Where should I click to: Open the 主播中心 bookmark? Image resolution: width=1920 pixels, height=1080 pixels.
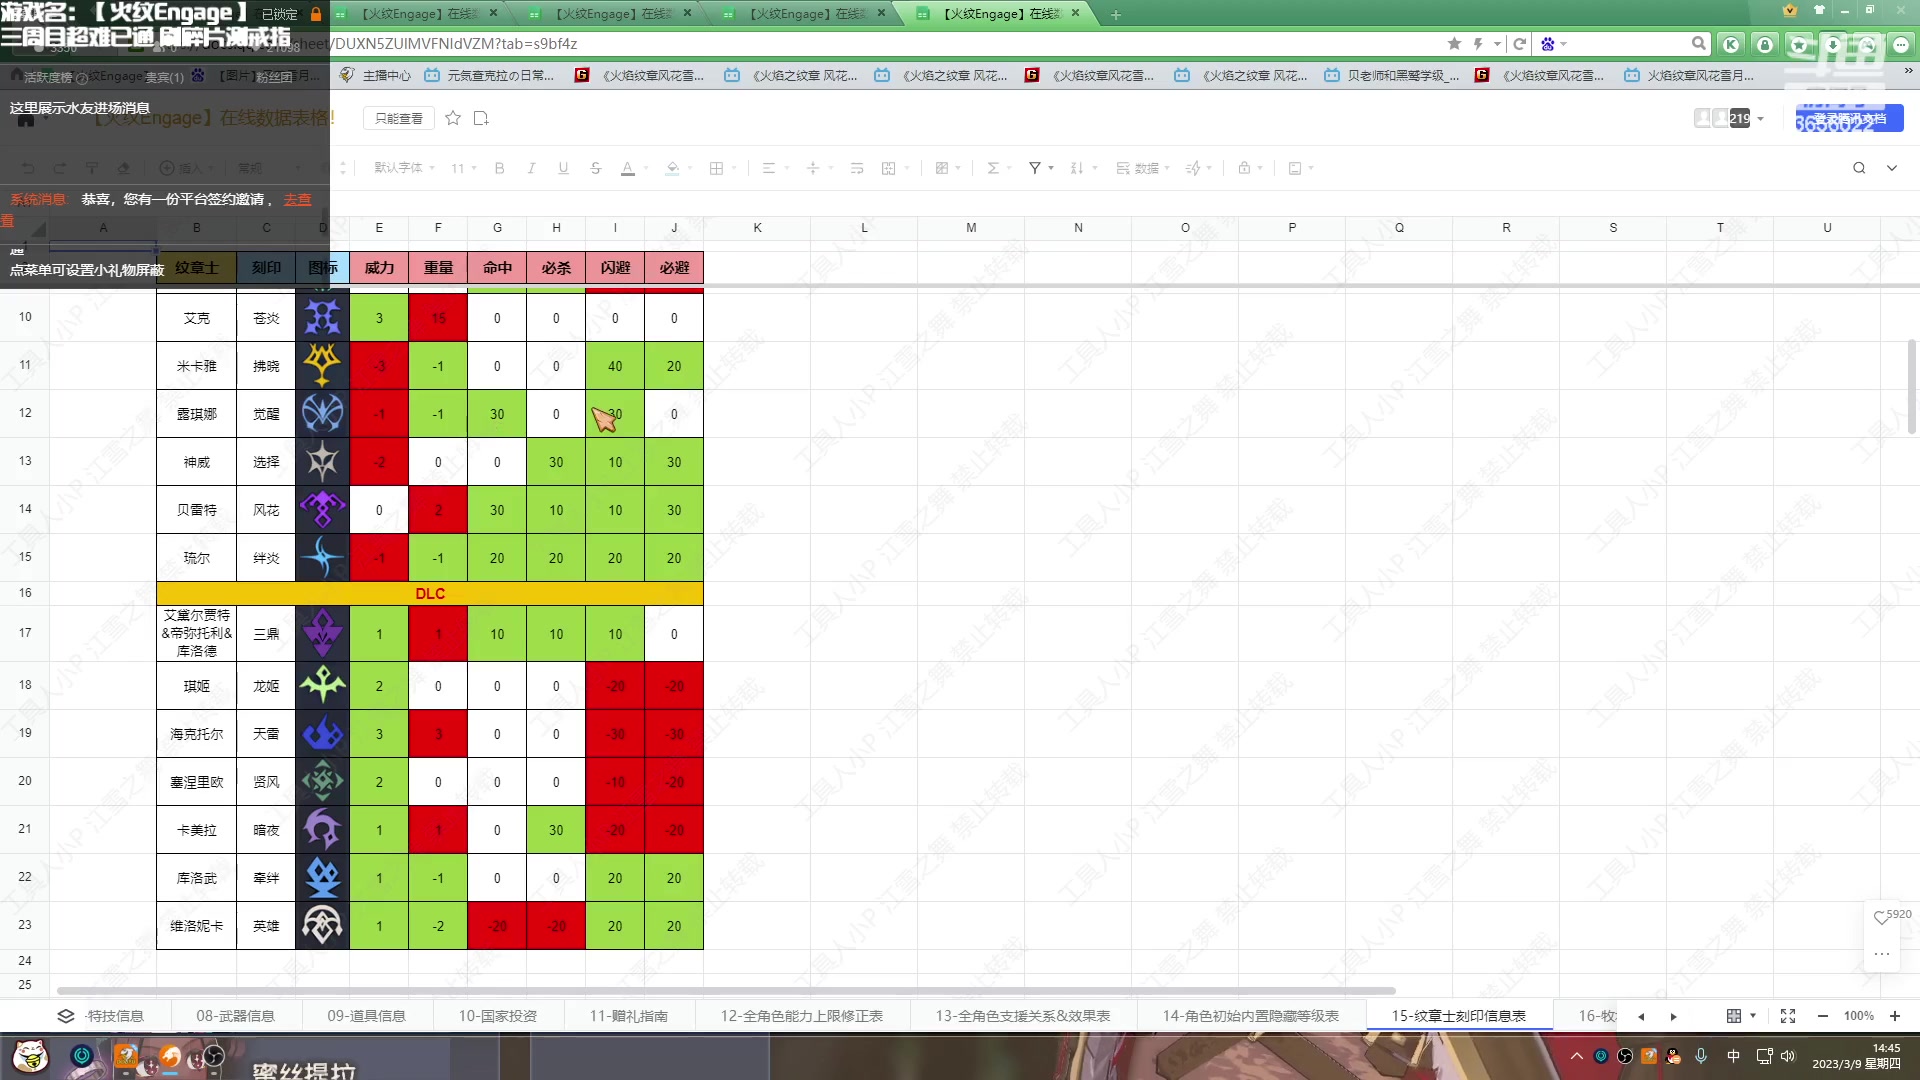pos(375,75)
